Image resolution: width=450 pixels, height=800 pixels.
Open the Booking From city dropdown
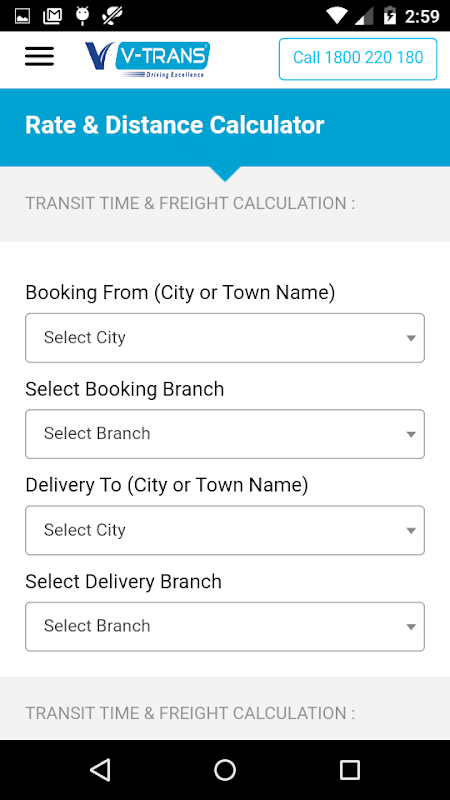coord(225,338)
